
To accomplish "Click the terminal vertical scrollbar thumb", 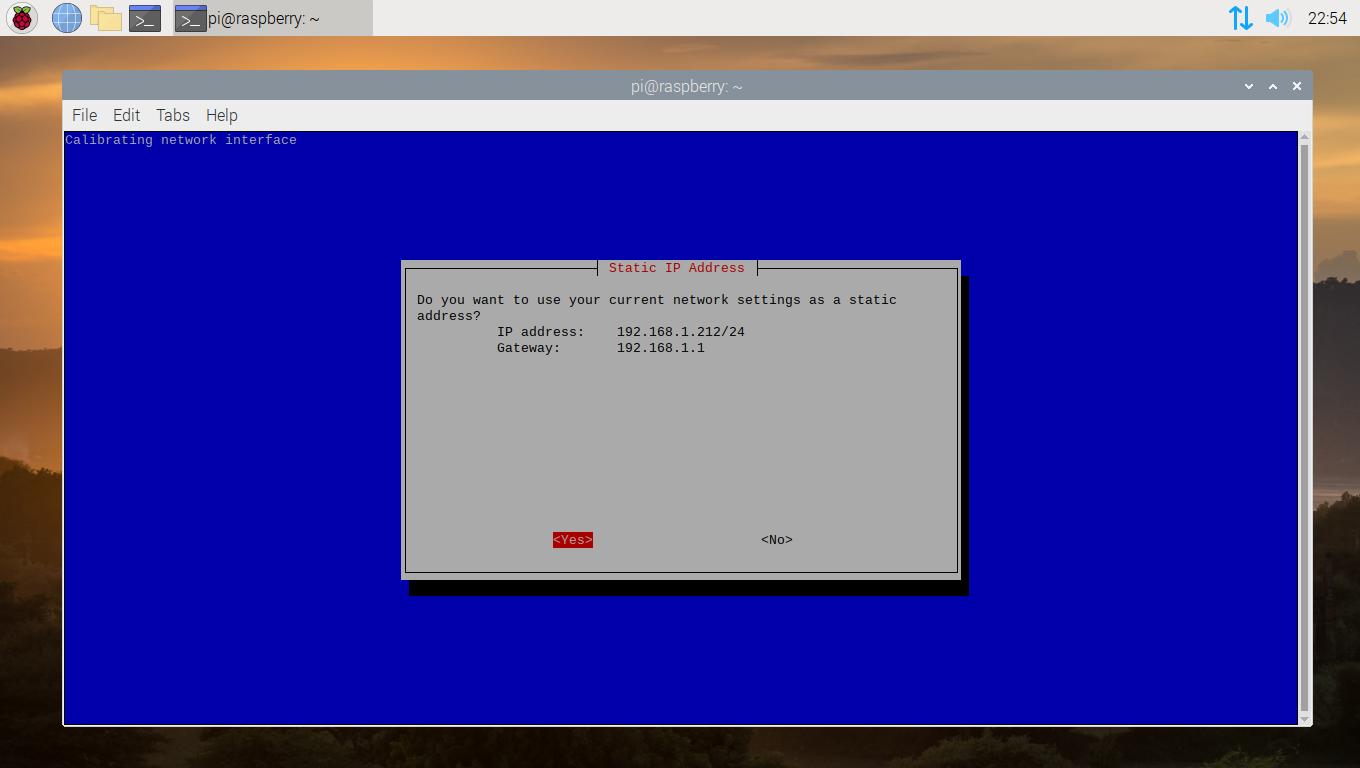I will 1304,427.
